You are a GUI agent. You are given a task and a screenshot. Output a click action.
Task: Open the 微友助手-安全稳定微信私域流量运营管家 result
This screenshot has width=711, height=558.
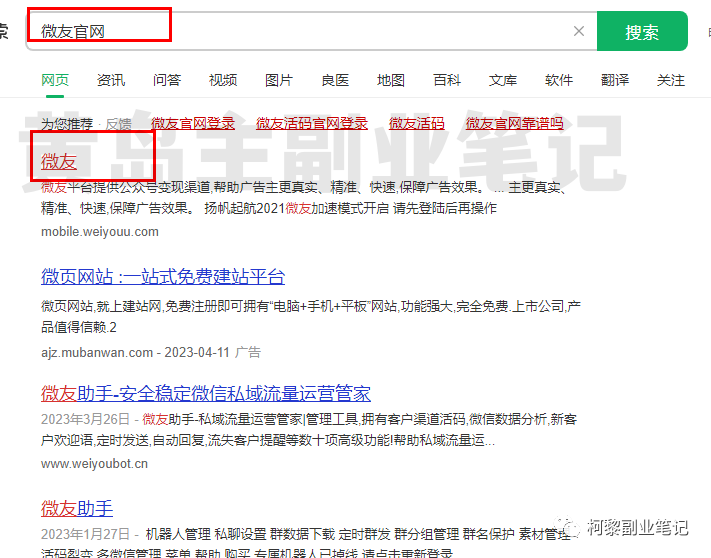coord(206,392)
